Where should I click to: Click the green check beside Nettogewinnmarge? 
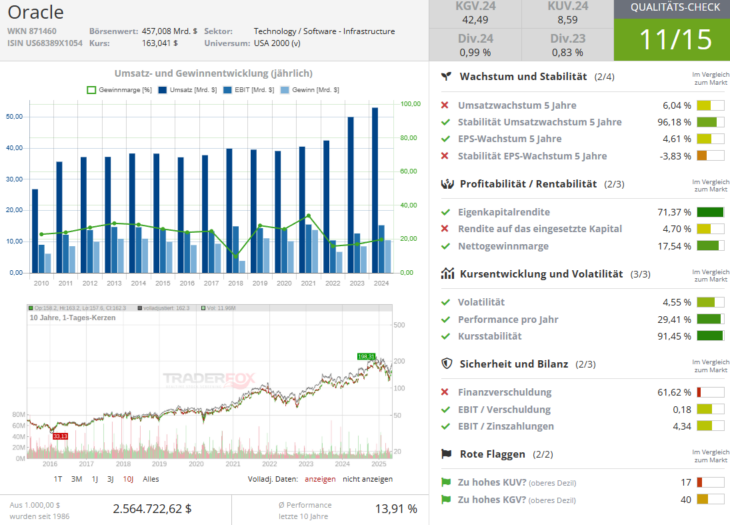[x=446, y=246]
